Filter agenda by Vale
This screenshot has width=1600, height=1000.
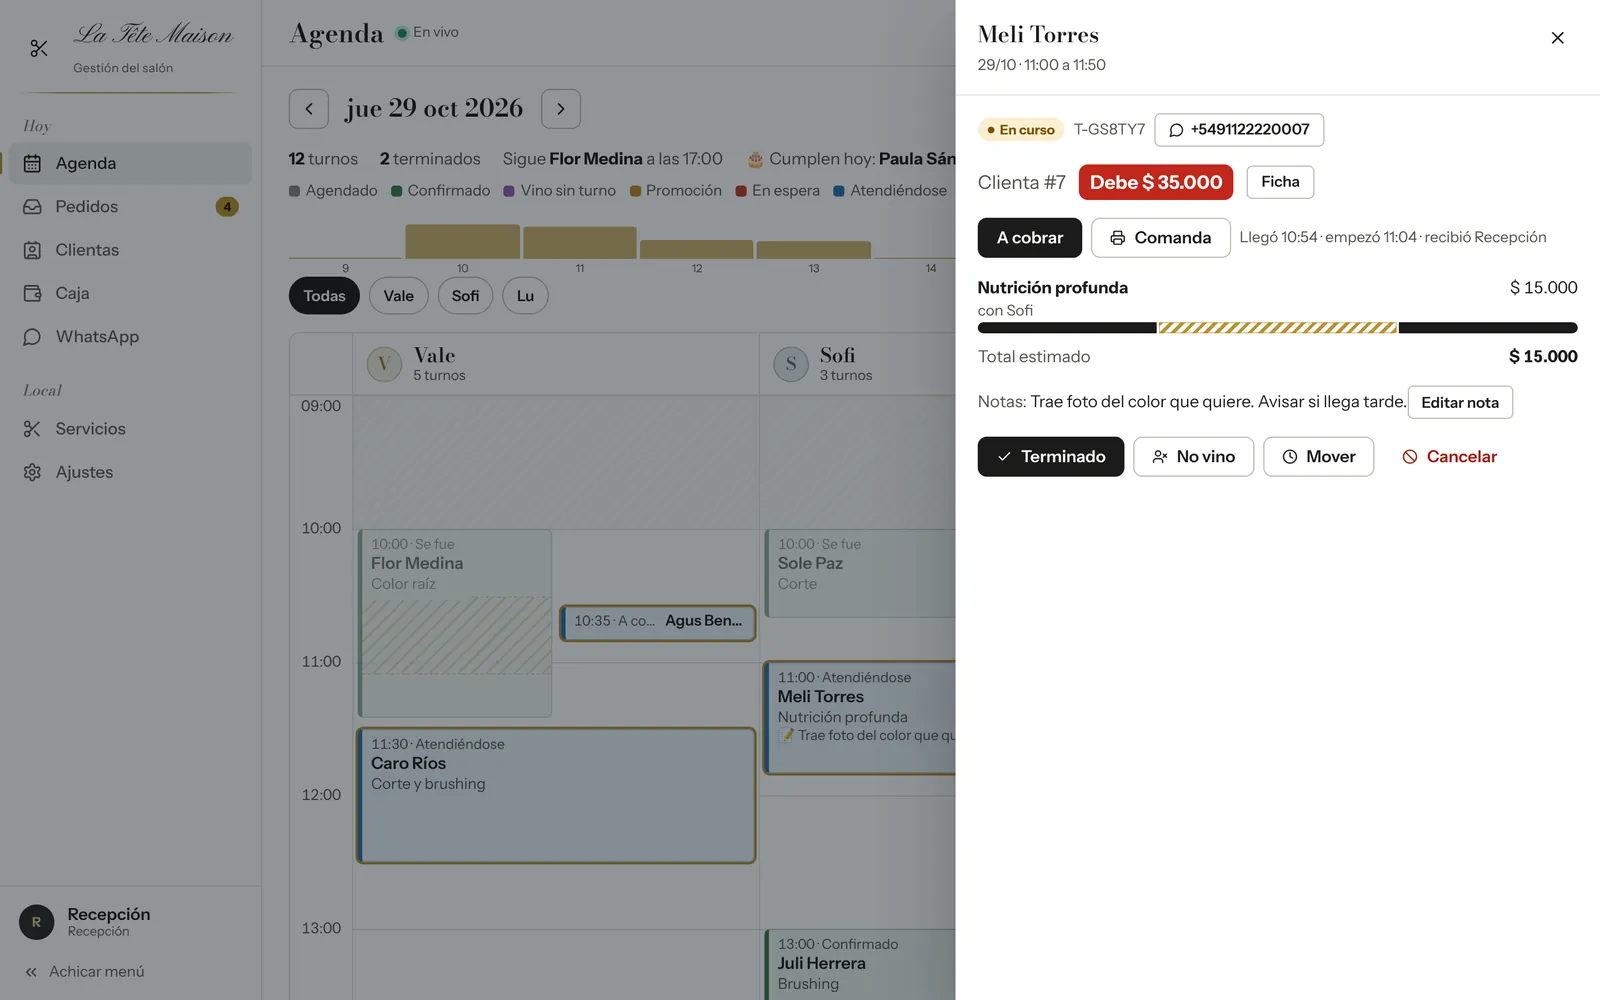[x=398, y=296]
